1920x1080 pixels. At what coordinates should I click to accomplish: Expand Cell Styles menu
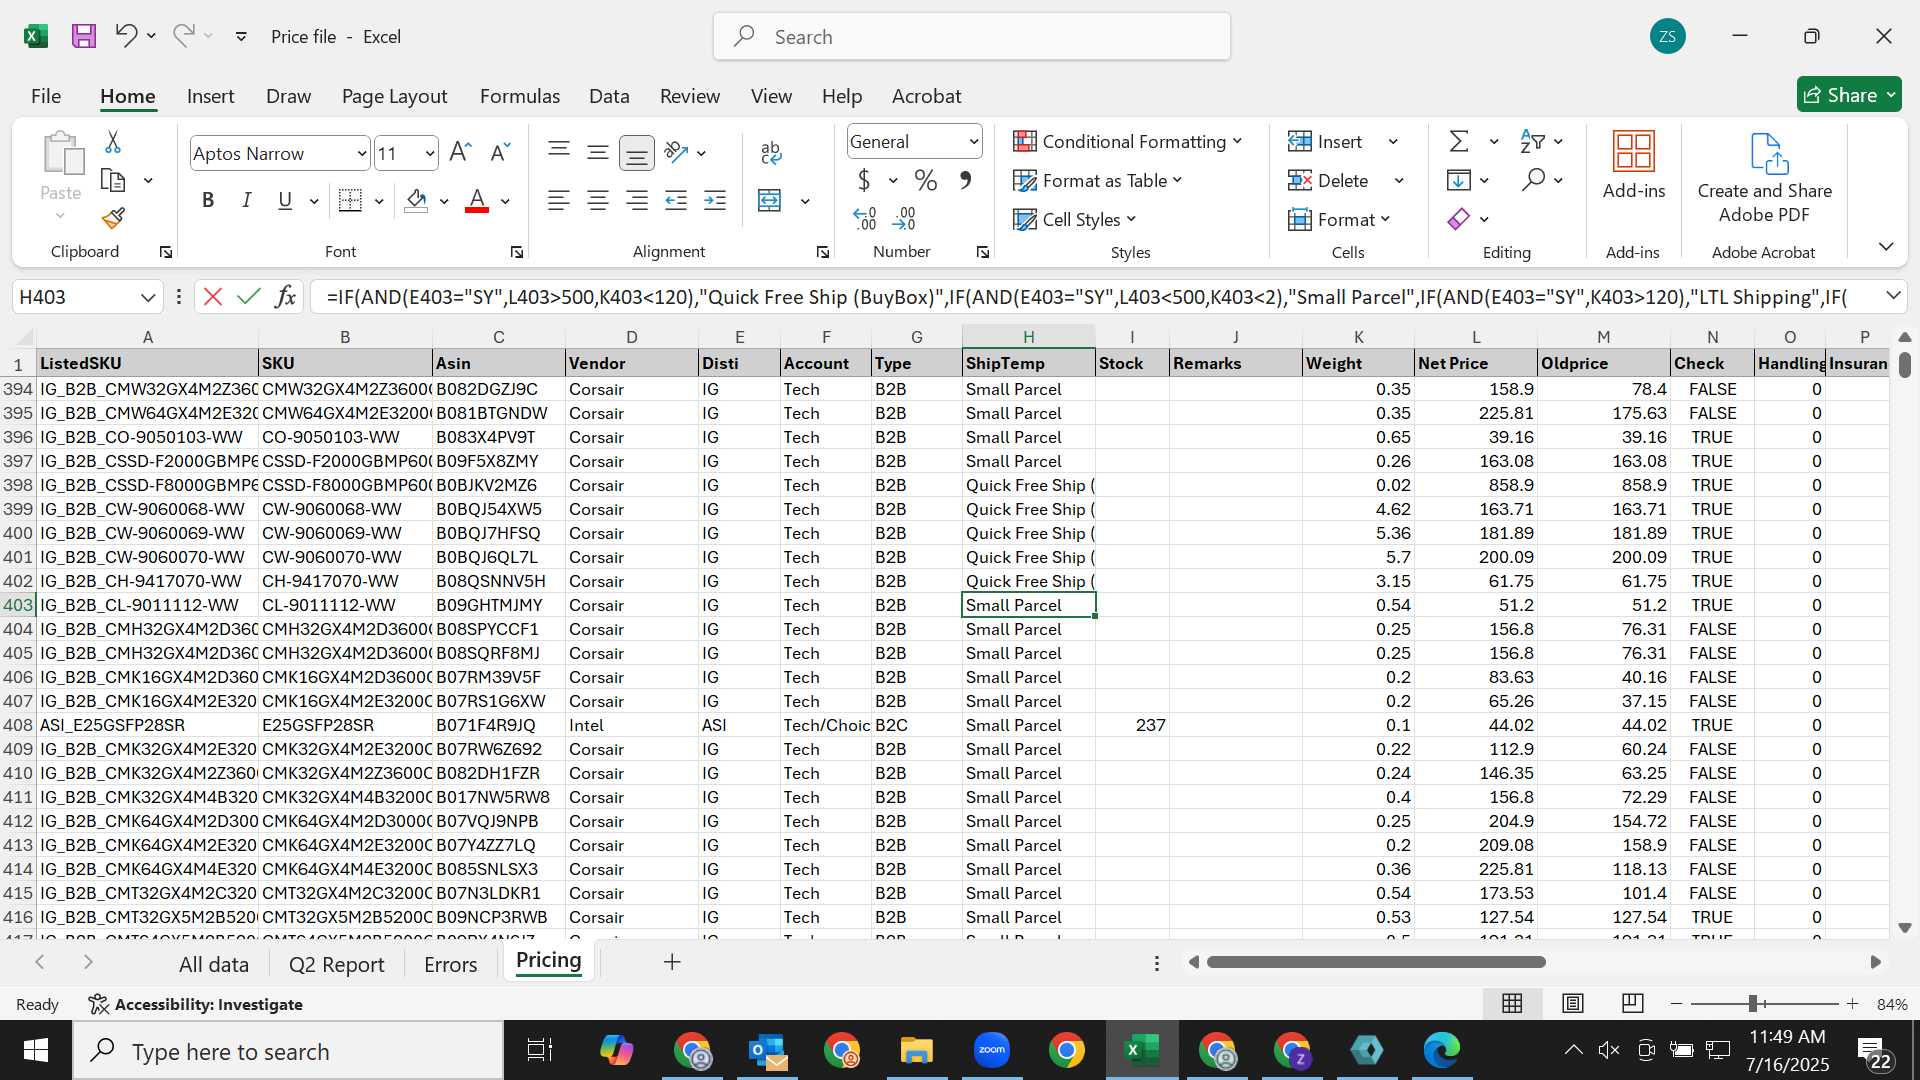click(1131, 219)
